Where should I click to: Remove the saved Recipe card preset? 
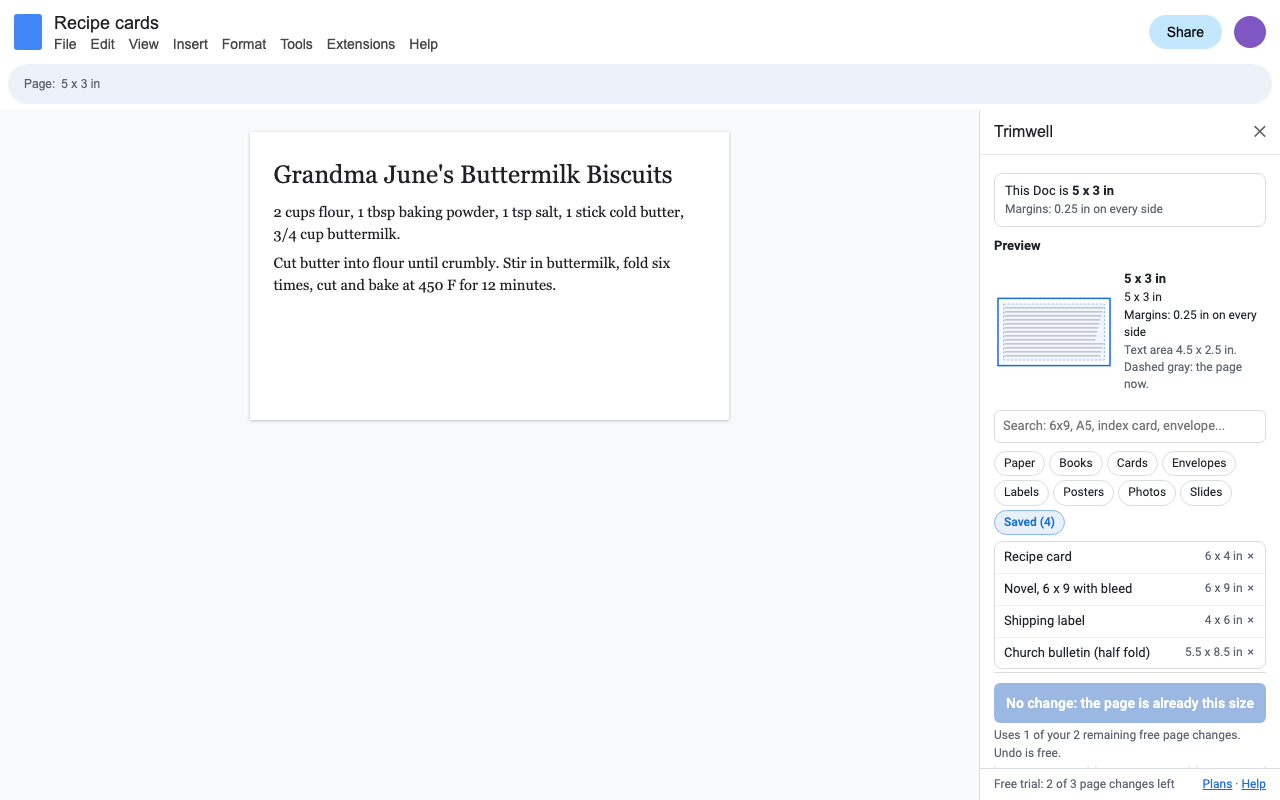(1250, 557)
